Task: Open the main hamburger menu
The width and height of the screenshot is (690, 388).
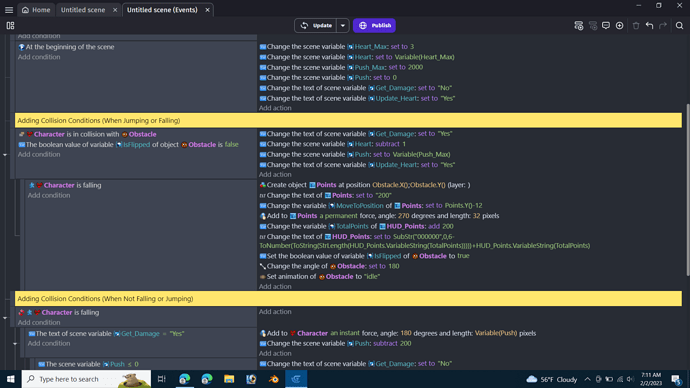Action: (9, 10)
